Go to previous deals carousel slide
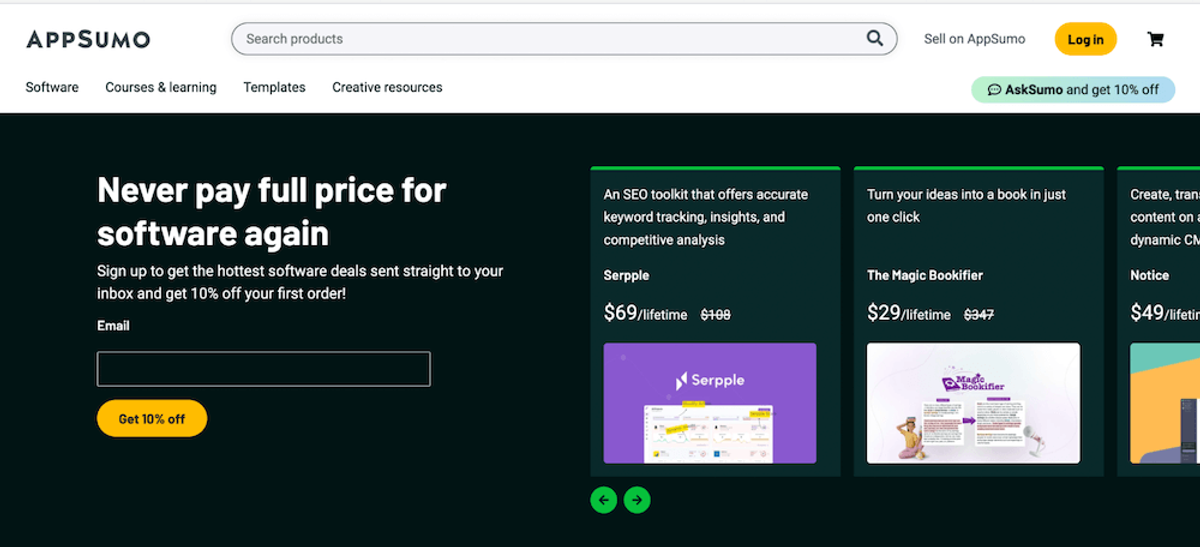This screenshot has width=1200, height=547. click(603, 500)
